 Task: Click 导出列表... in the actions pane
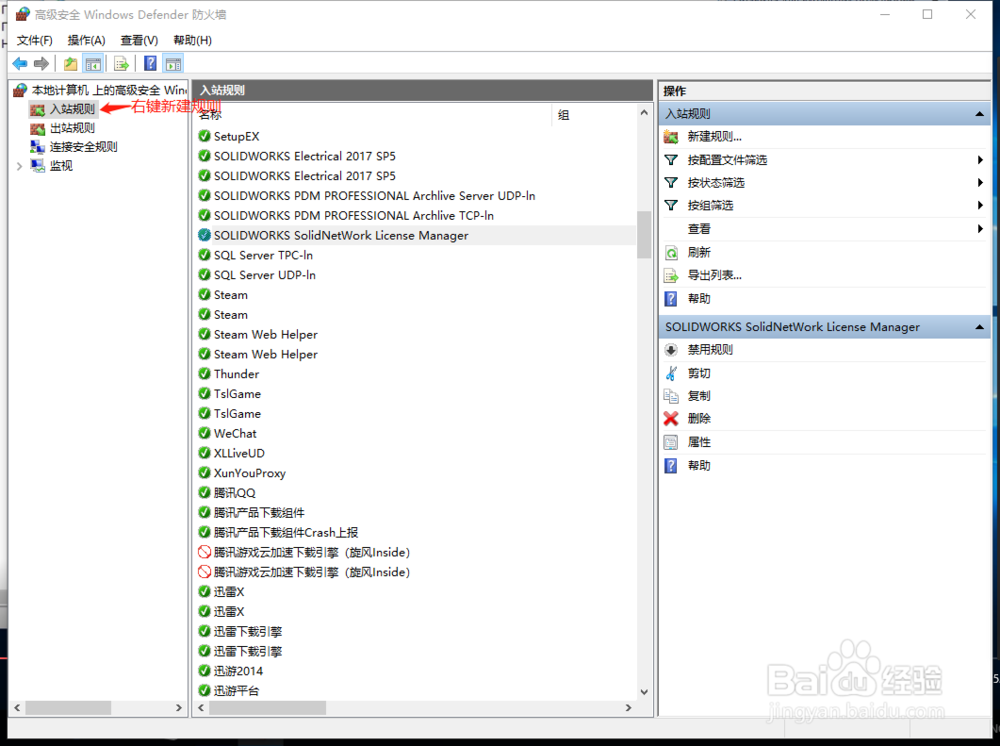click(714, 275)
